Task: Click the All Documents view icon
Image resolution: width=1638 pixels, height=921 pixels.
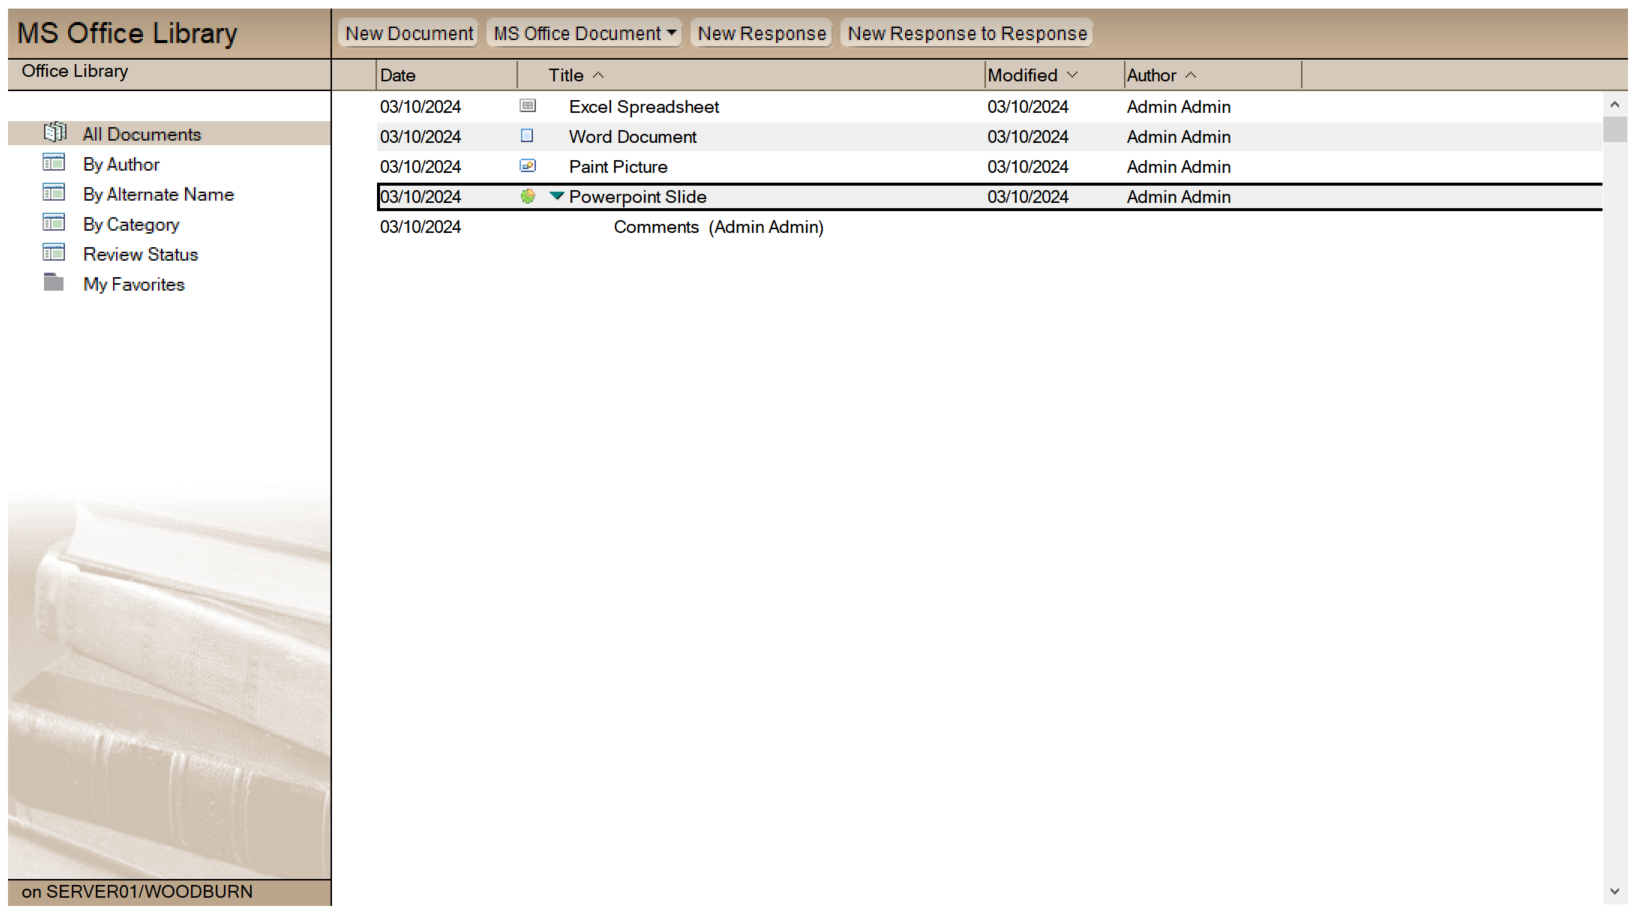Action: (55, 132)
